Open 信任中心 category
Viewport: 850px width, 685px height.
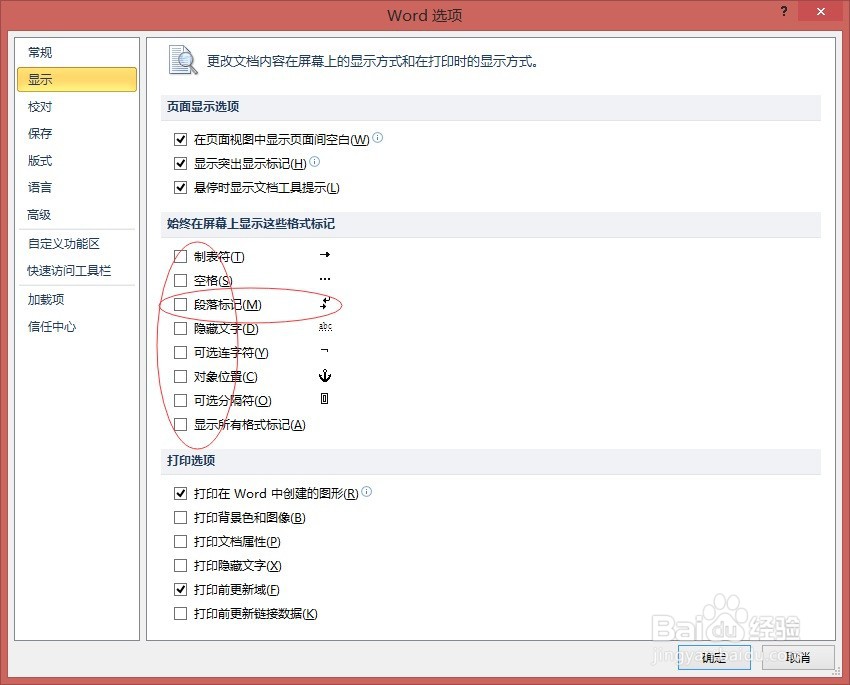[x=76, y=326]
